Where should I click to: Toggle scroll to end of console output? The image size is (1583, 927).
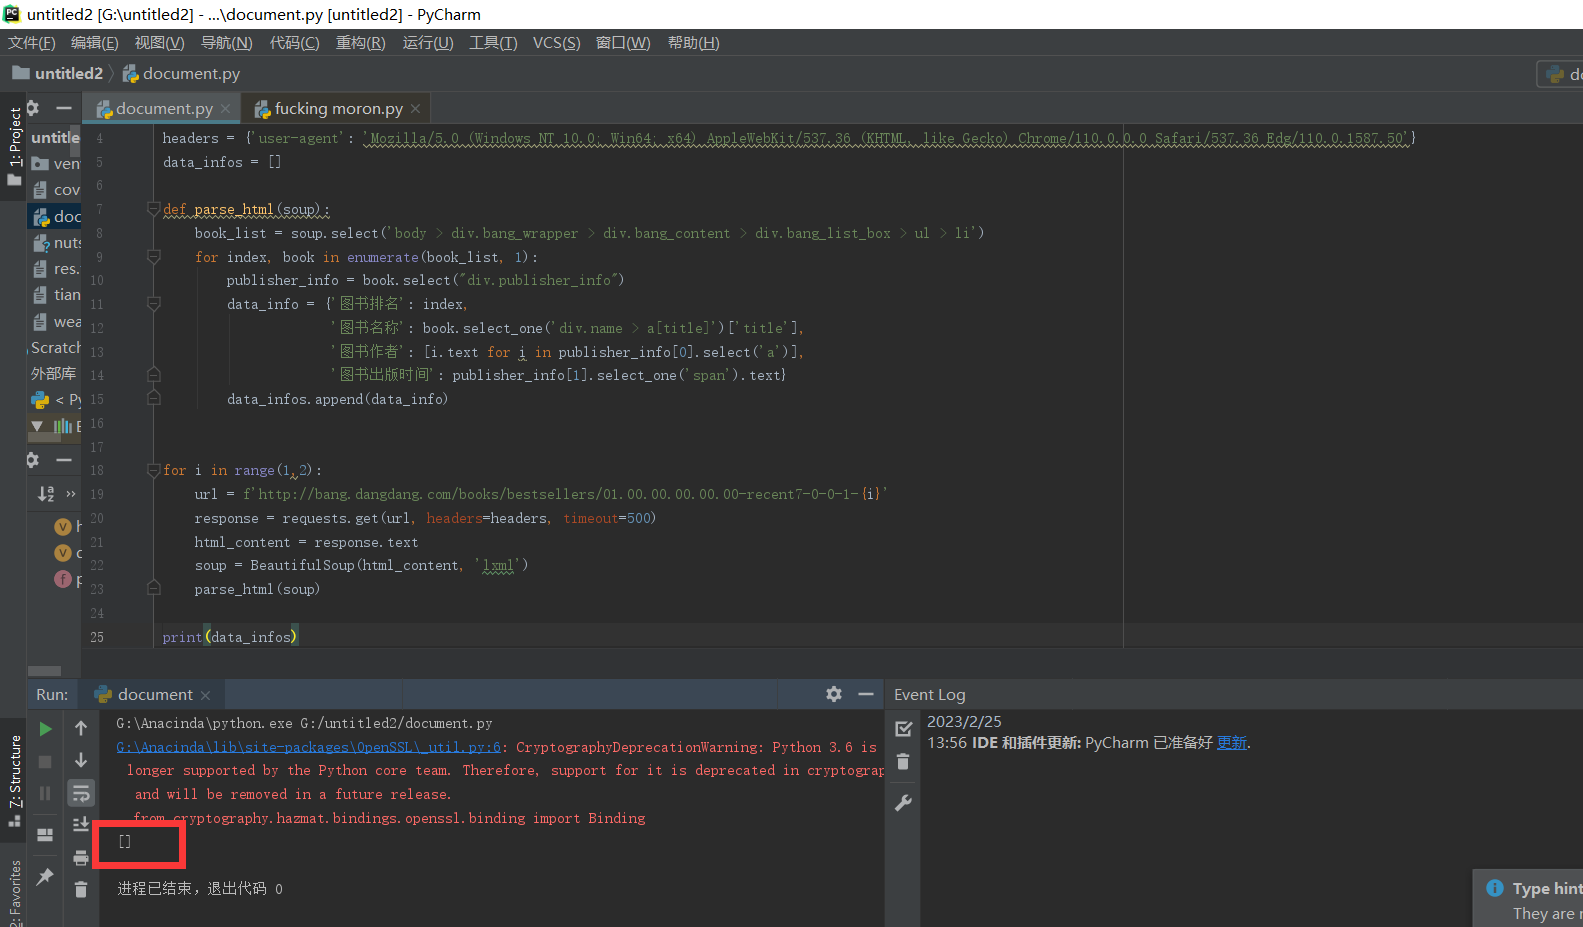click(81, 825)
